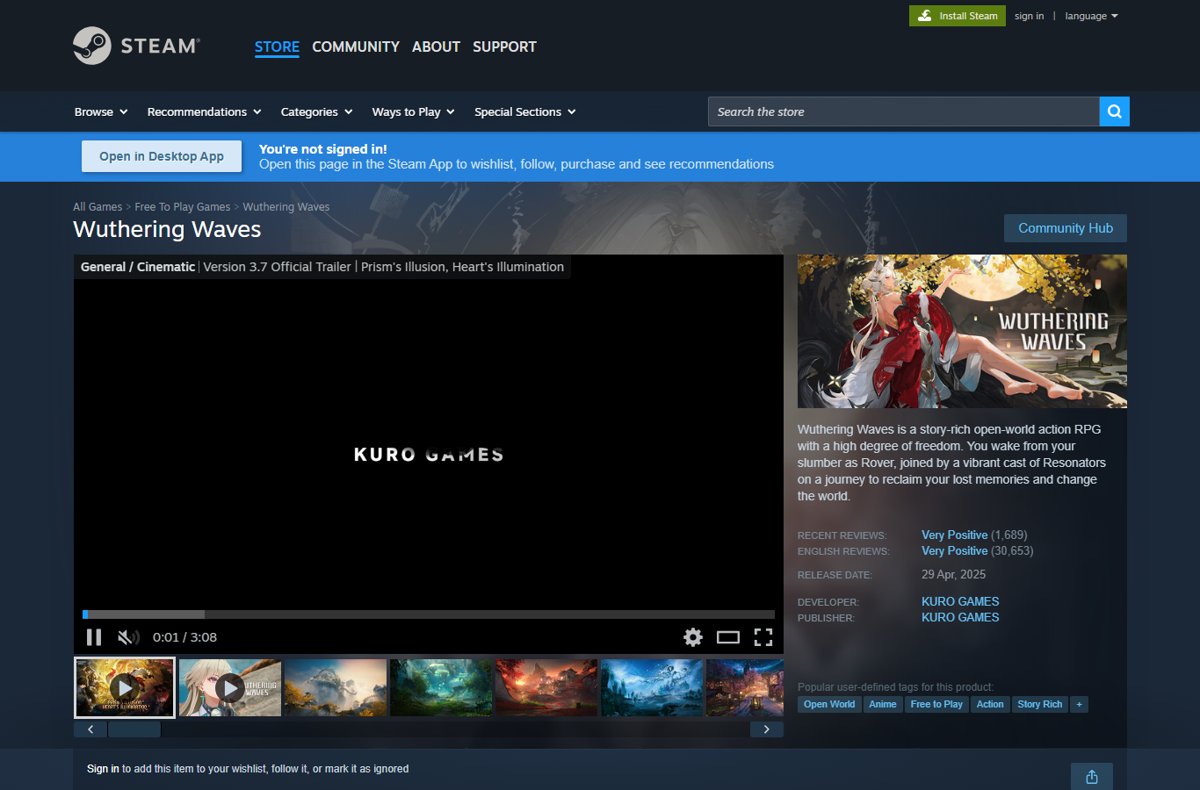
Task: Click the Steam logo in the header
Action: [136, 46]
